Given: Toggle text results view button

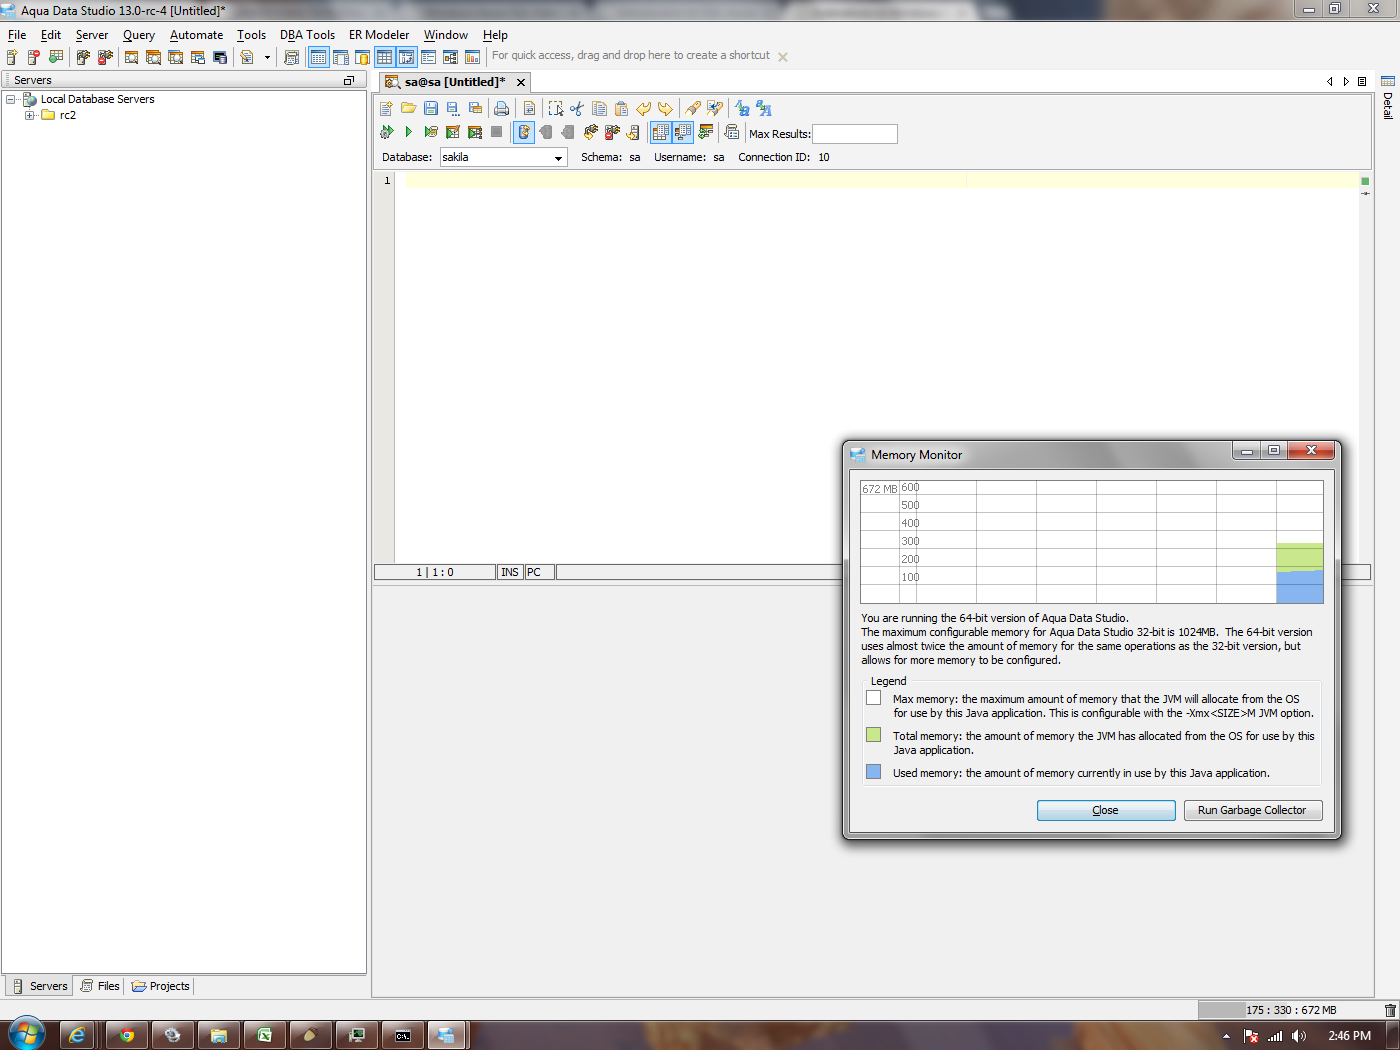Looking at the screenshot, I should click(683, 132).
